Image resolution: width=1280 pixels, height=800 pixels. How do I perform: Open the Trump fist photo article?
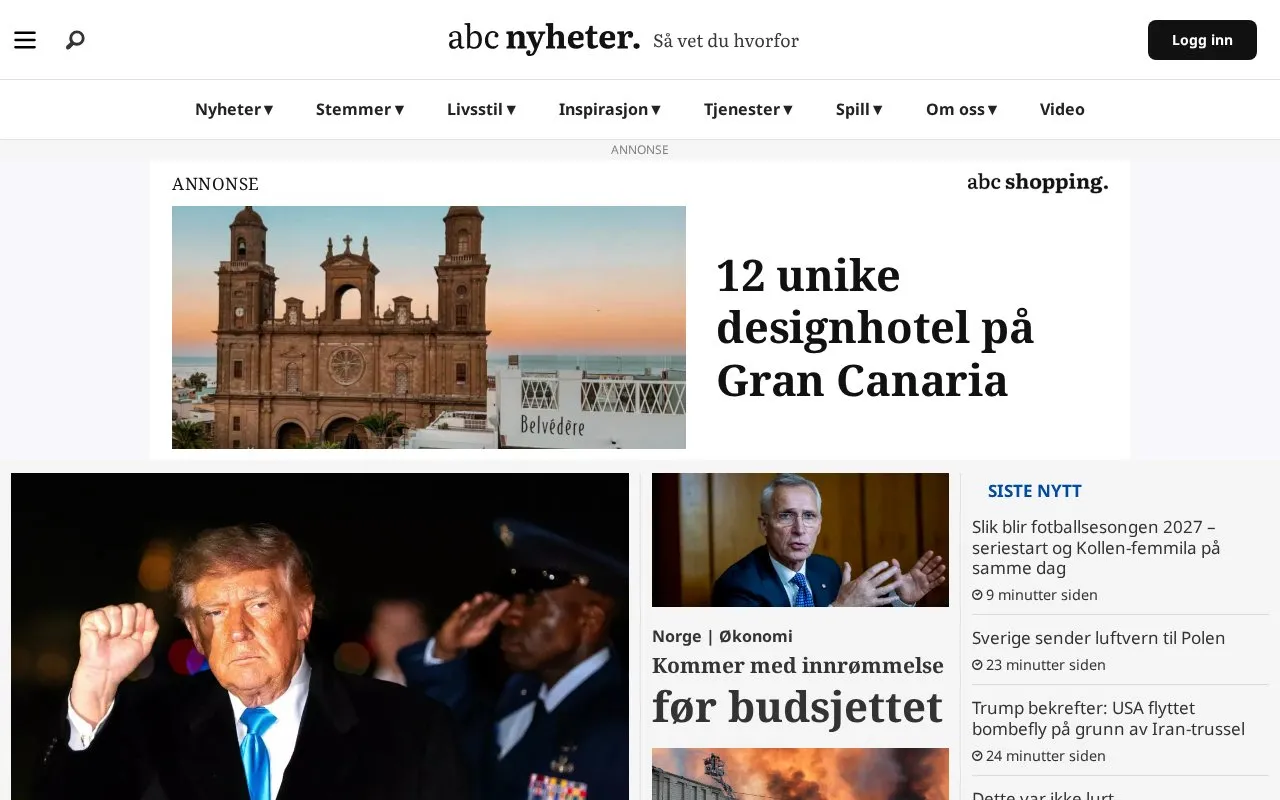point(320,636)
